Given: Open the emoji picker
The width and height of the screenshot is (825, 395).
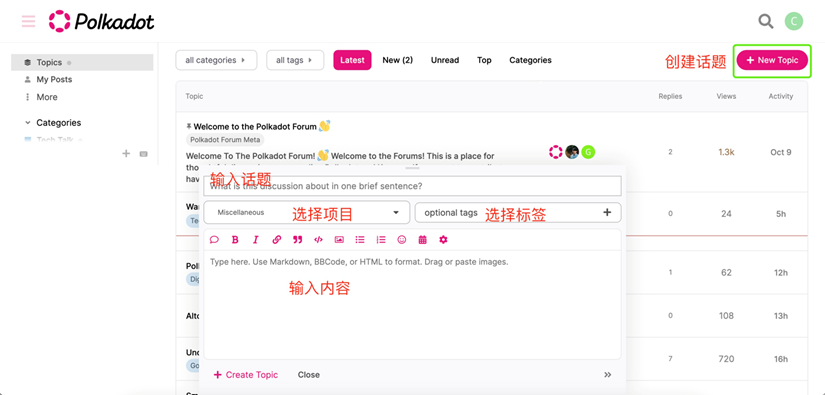Looking at the screenshot, I should pyautogui.click(x=402, y=240).
